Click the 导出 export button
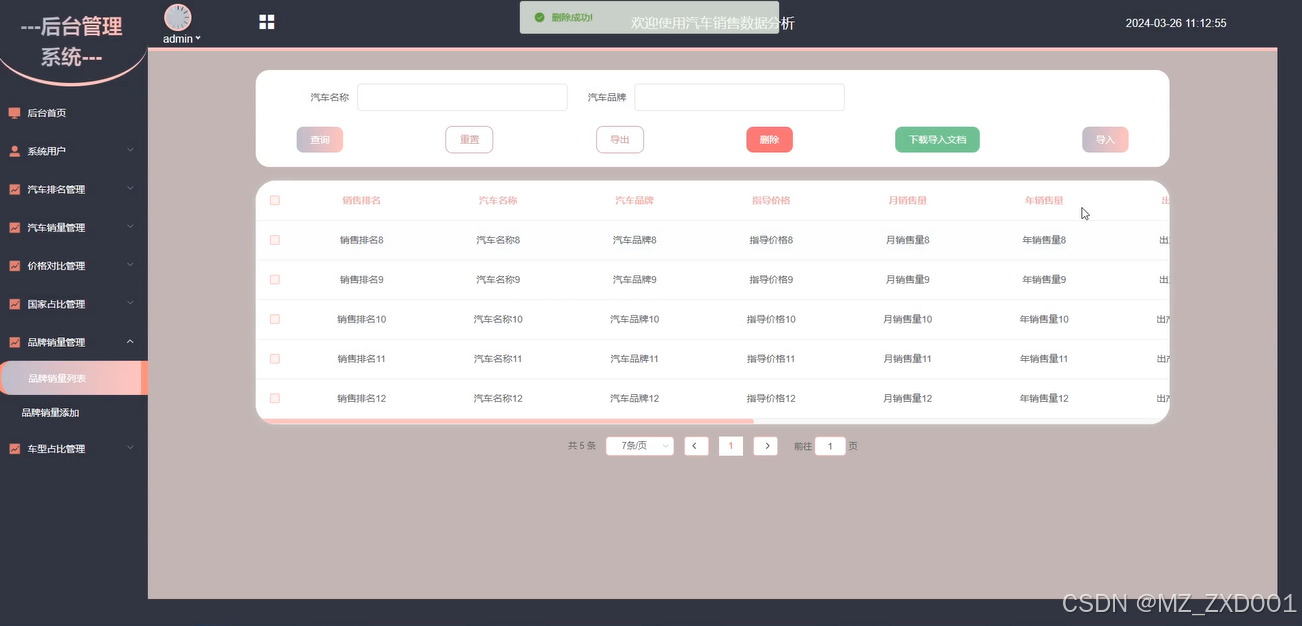 [620, 140]
